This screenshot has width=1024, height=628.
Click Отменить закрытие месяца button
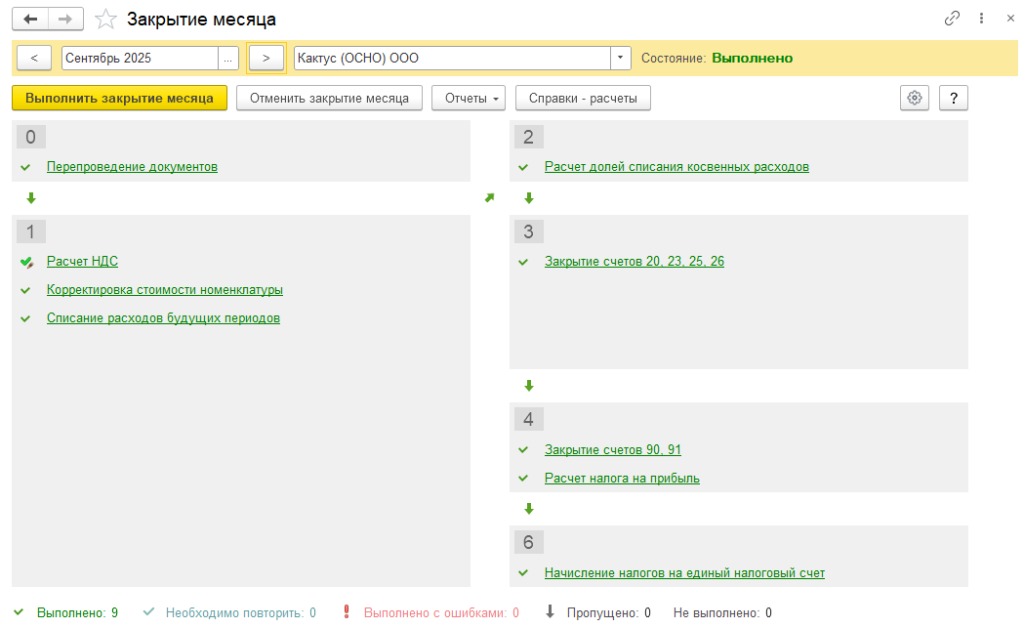(329, 98)
